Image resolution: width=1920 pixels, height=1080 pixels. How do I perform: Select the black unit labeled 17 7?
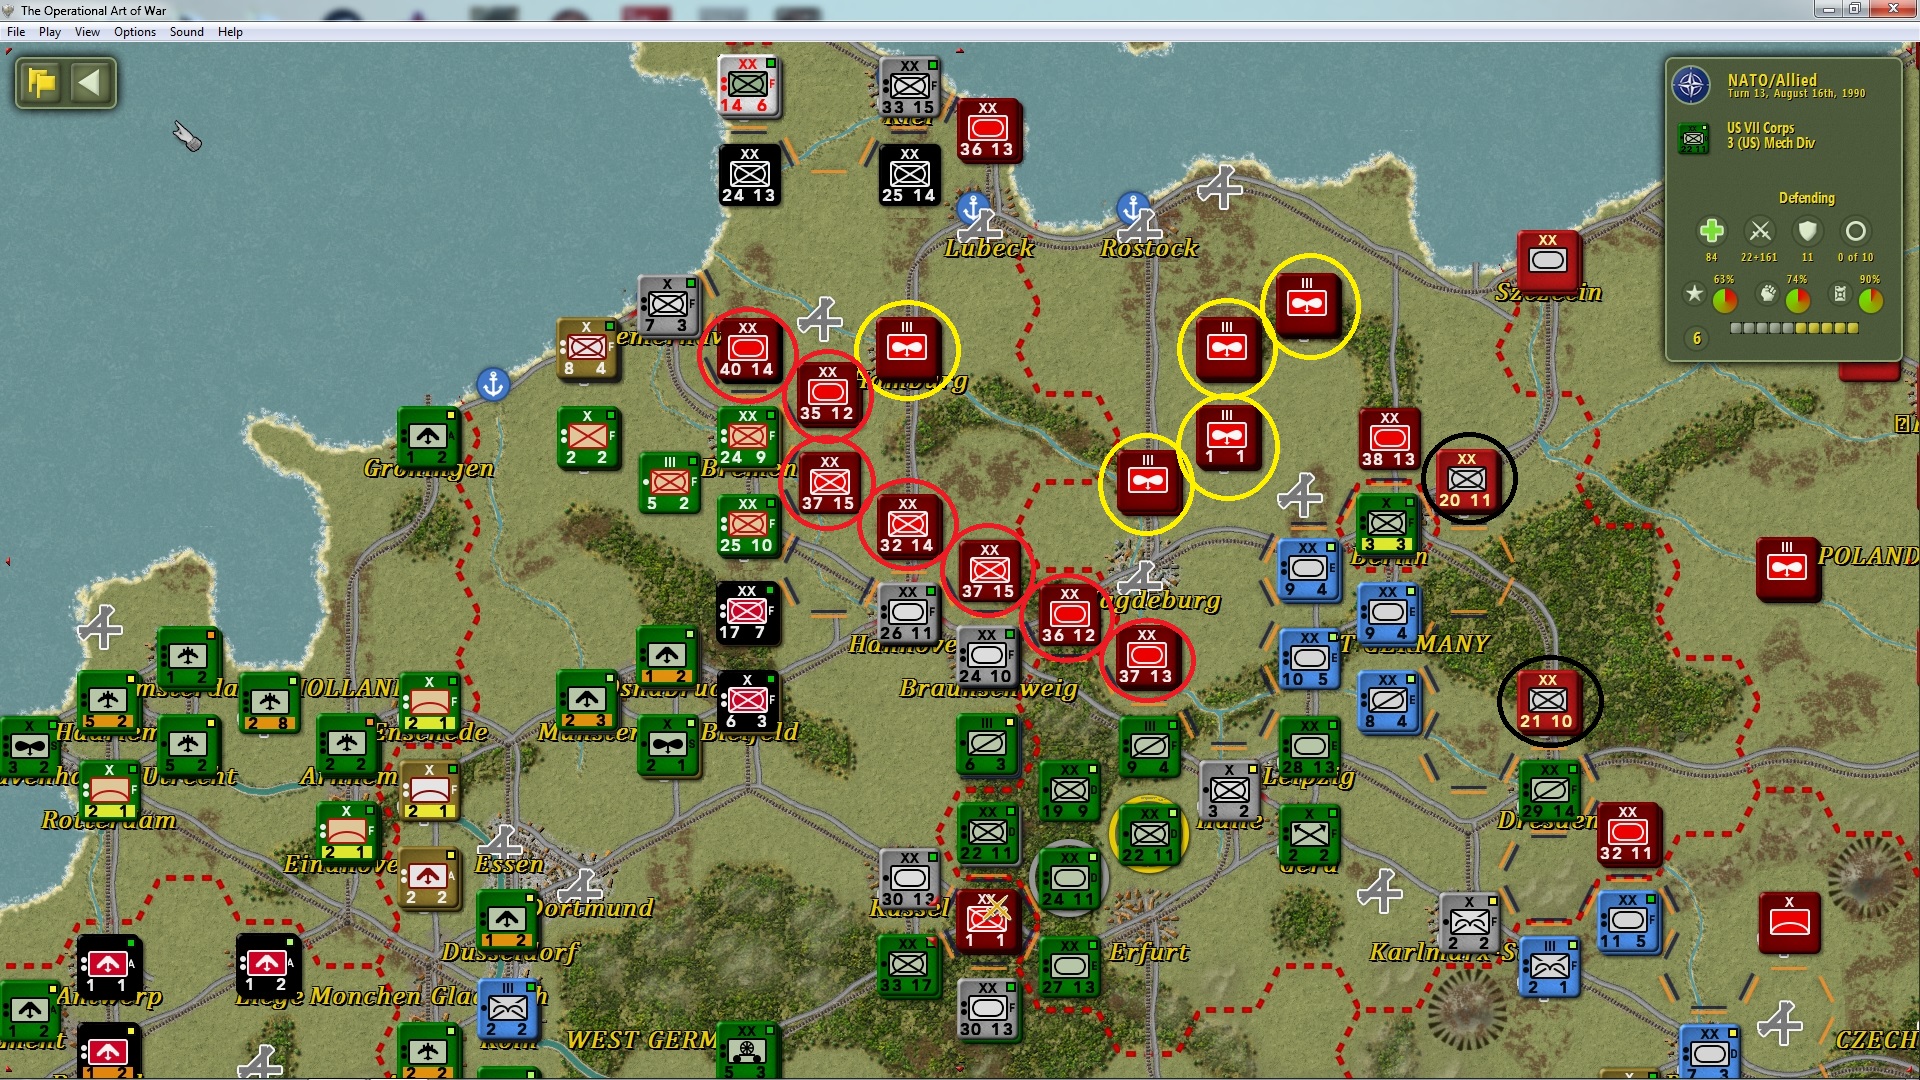click(747, 612)
